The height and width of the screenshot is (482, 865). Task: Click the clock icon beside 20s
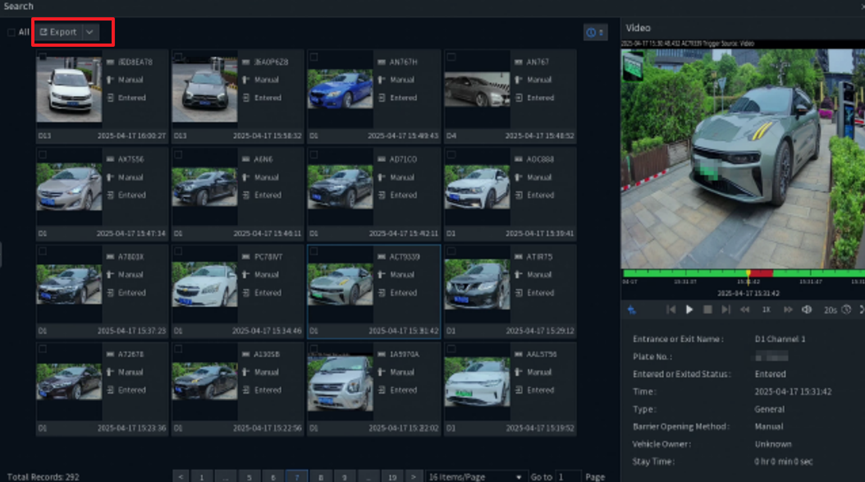point(846,310)
